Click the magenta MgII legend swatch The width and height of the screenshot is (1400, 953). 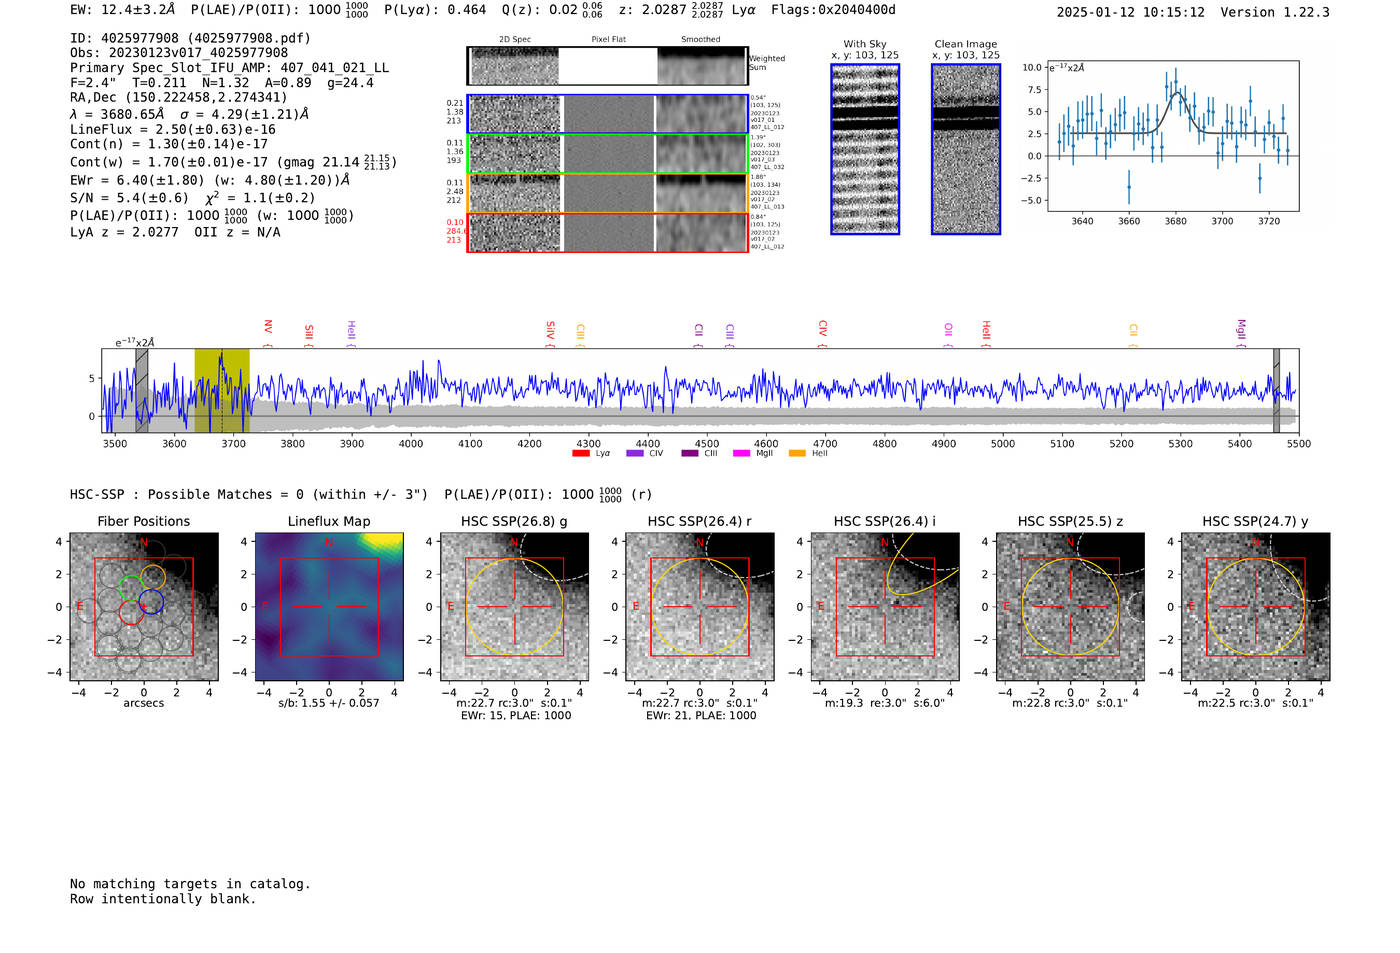pos(741,454)
